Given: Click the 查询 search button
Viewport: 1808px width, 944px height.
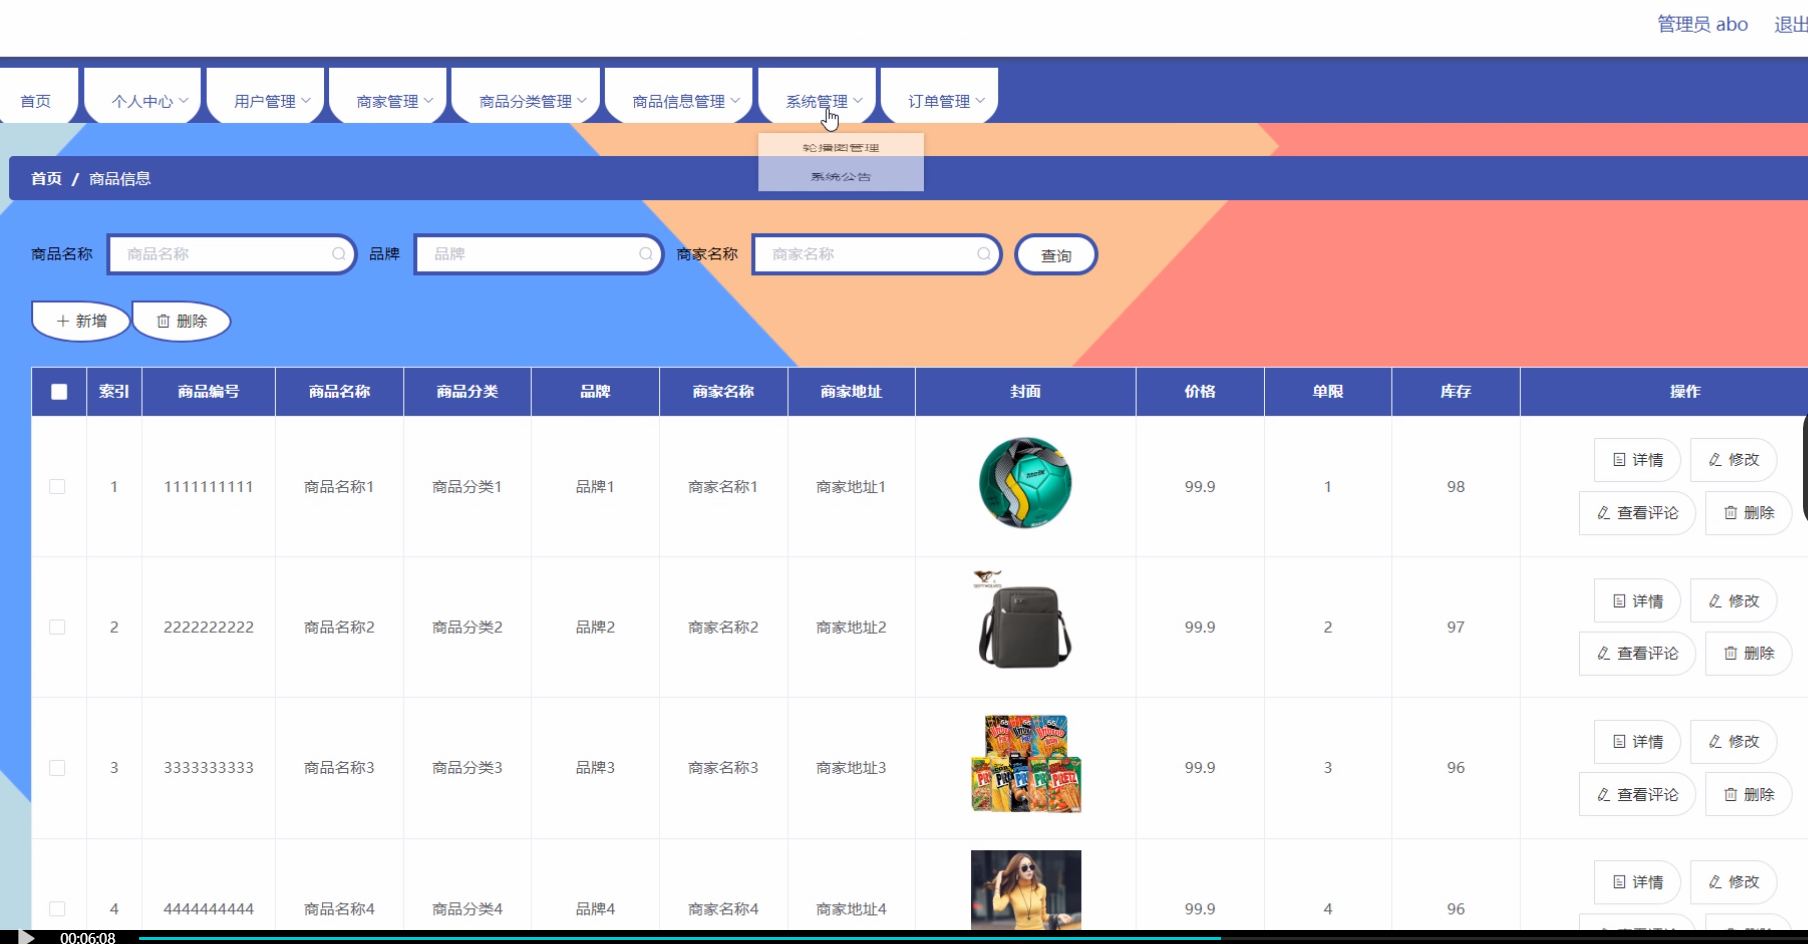Looking at the screenshot, I should coord(1056,255).
